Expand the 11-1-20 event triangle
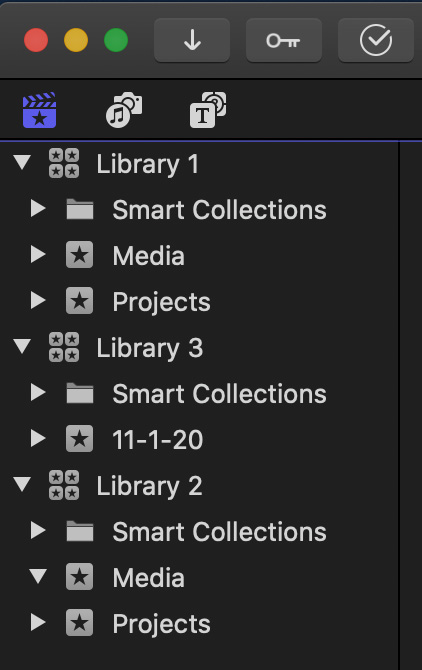Screen dimensions: 422x670 [x=38, y=438]
